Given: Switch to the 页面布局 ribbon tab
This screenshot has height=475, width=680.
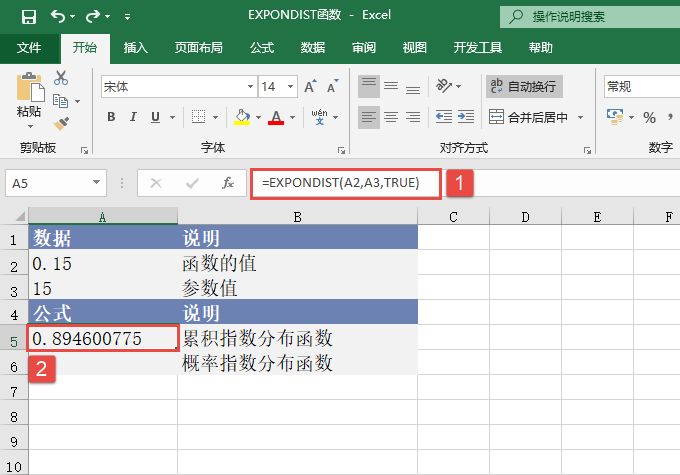Looking at the screenshot, I should pyautogui.click(x=198, y=47).
